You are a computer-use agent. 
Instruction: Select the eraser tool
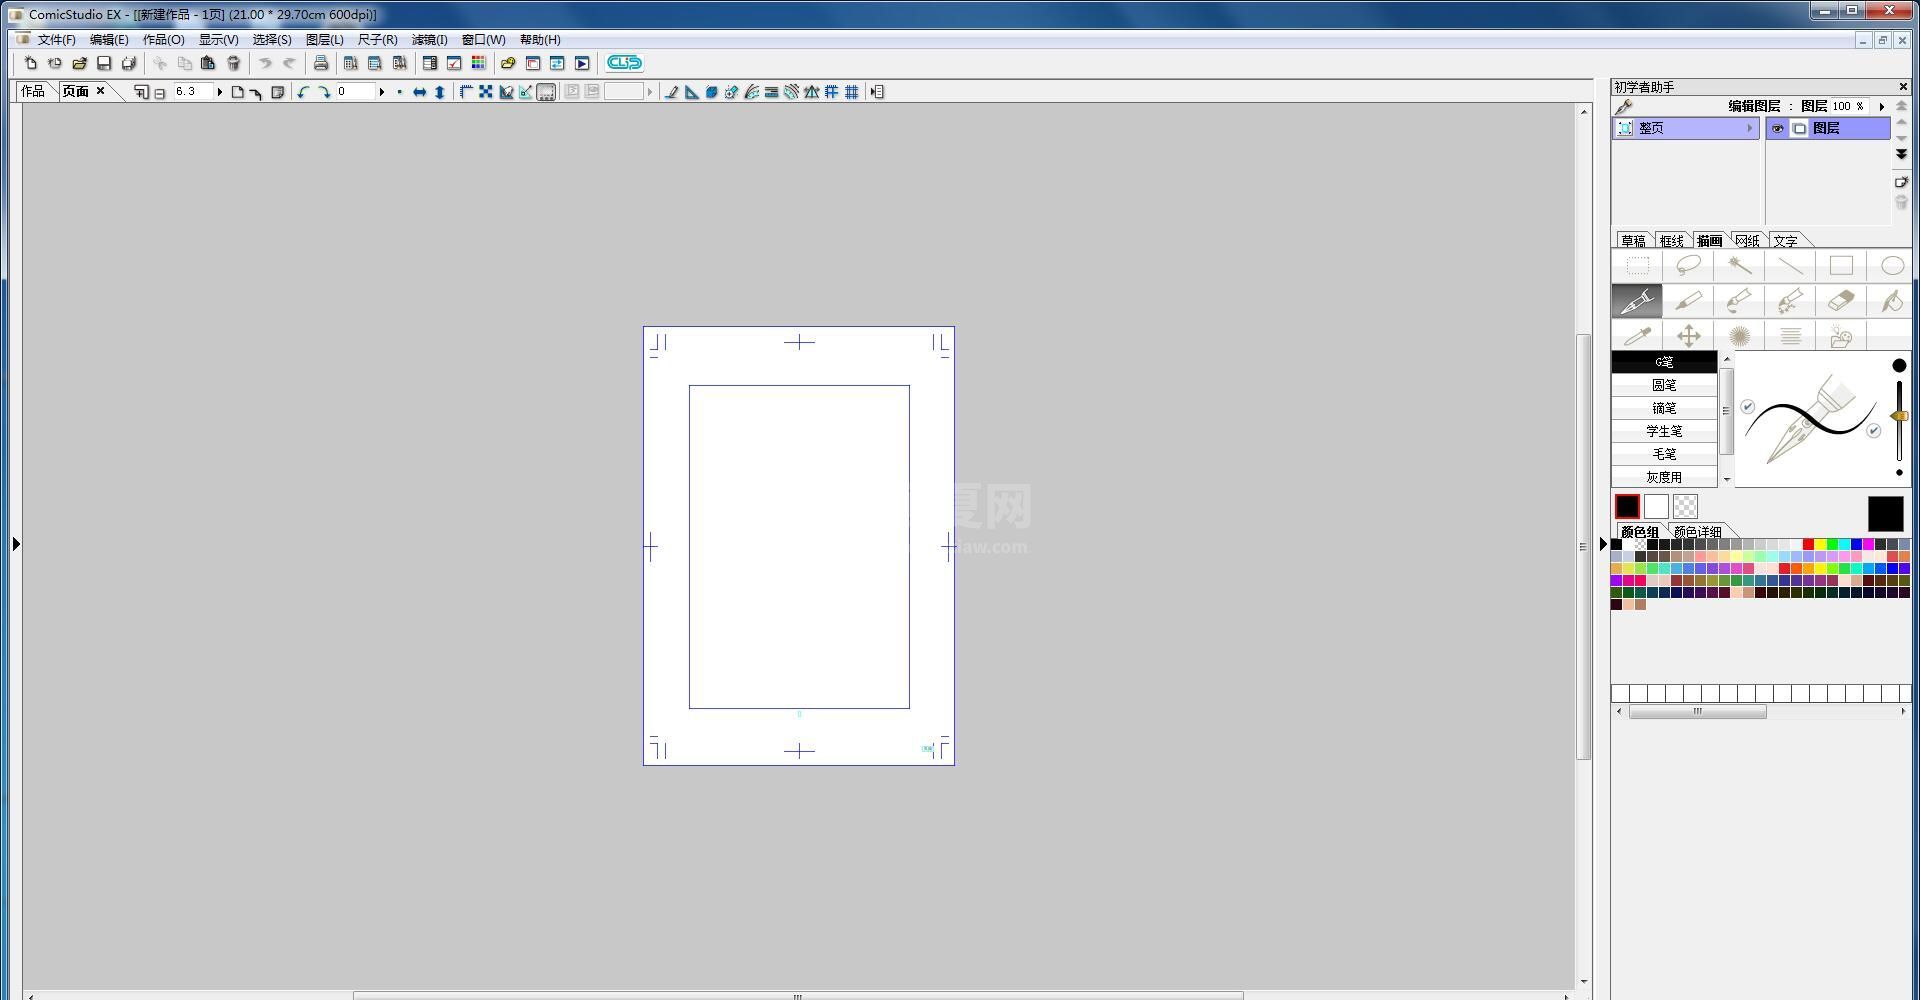[1841, 301]
